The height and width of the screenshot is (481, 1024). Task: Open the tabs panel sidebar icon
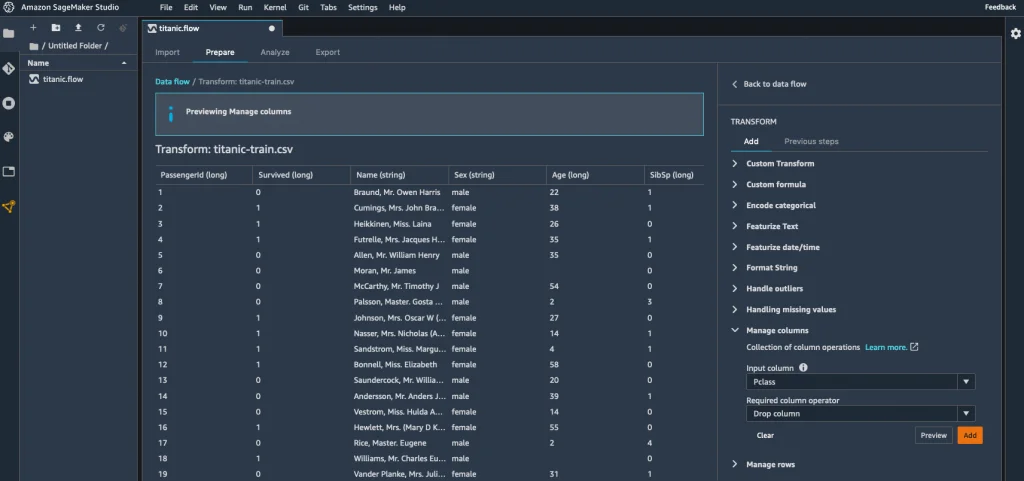(x=8, y=172)
